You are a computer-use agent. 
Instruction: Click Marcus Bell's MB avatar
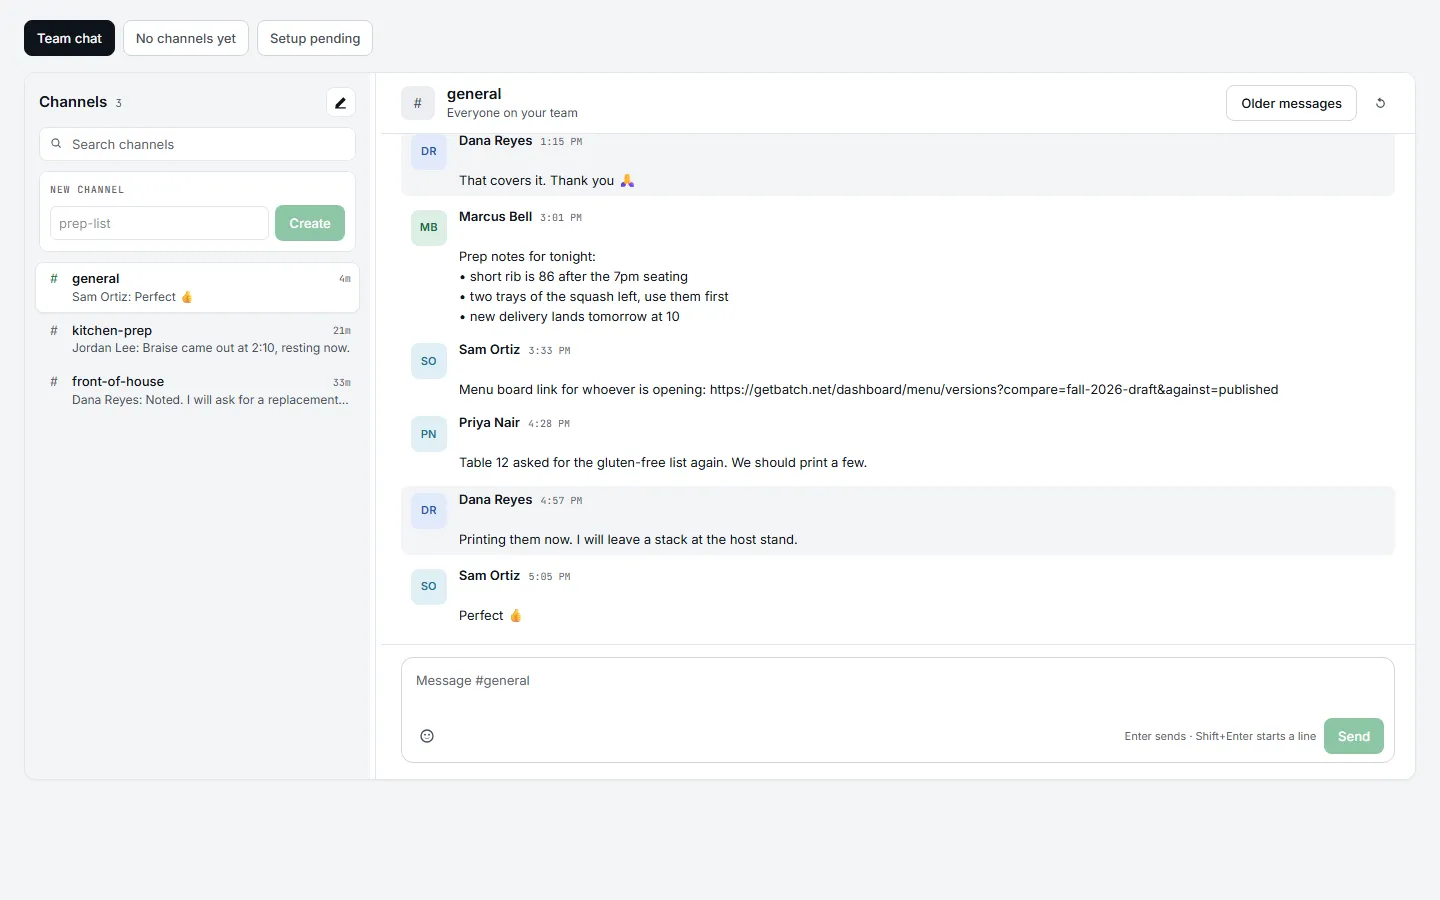pyautogui.click(x=429, y=227)
